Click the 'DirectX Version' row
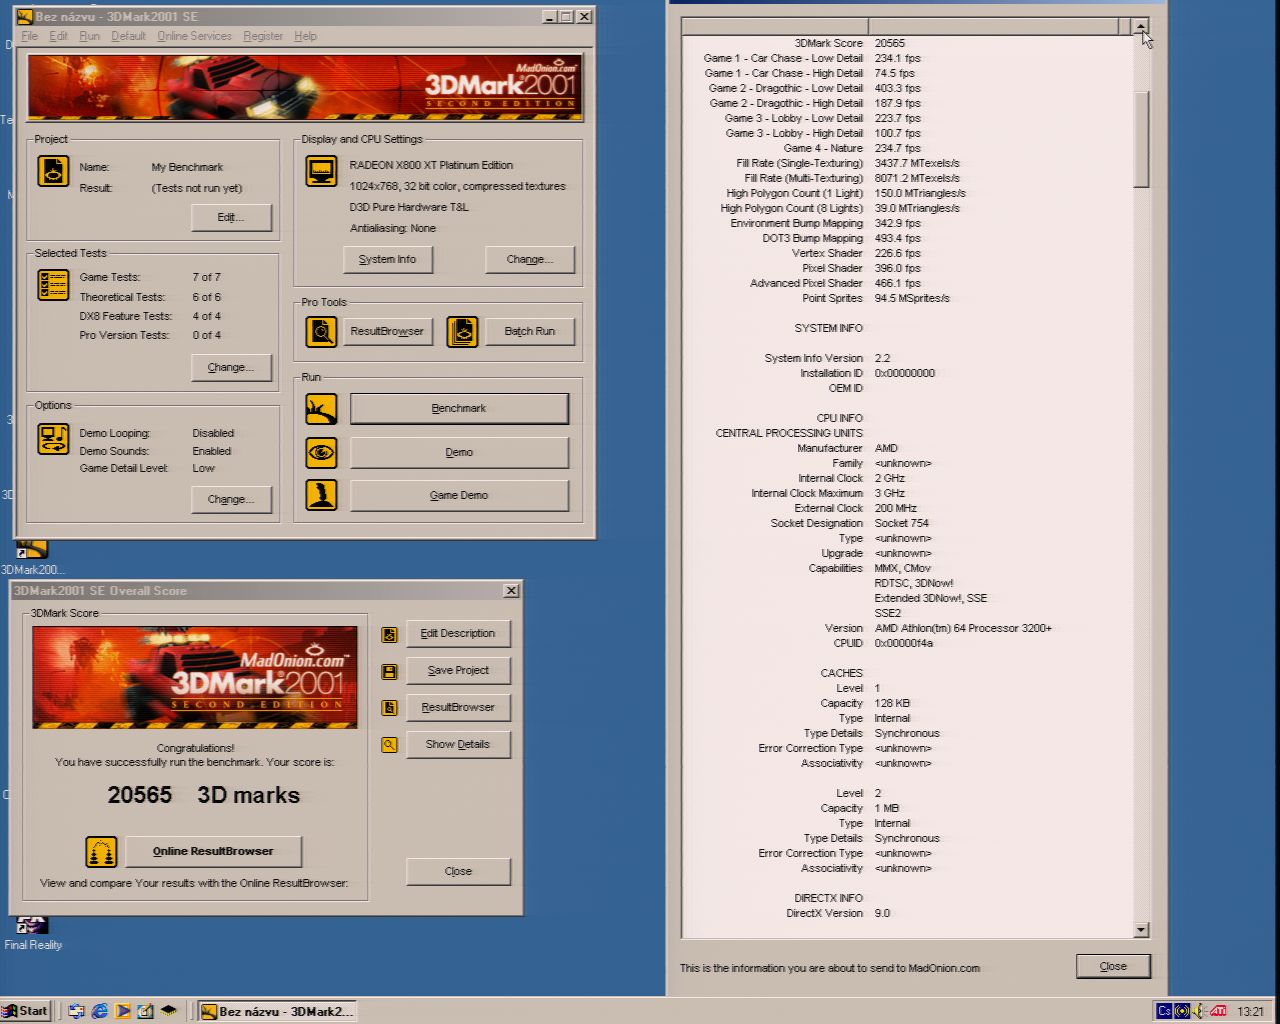 click(x=906, y=914)
